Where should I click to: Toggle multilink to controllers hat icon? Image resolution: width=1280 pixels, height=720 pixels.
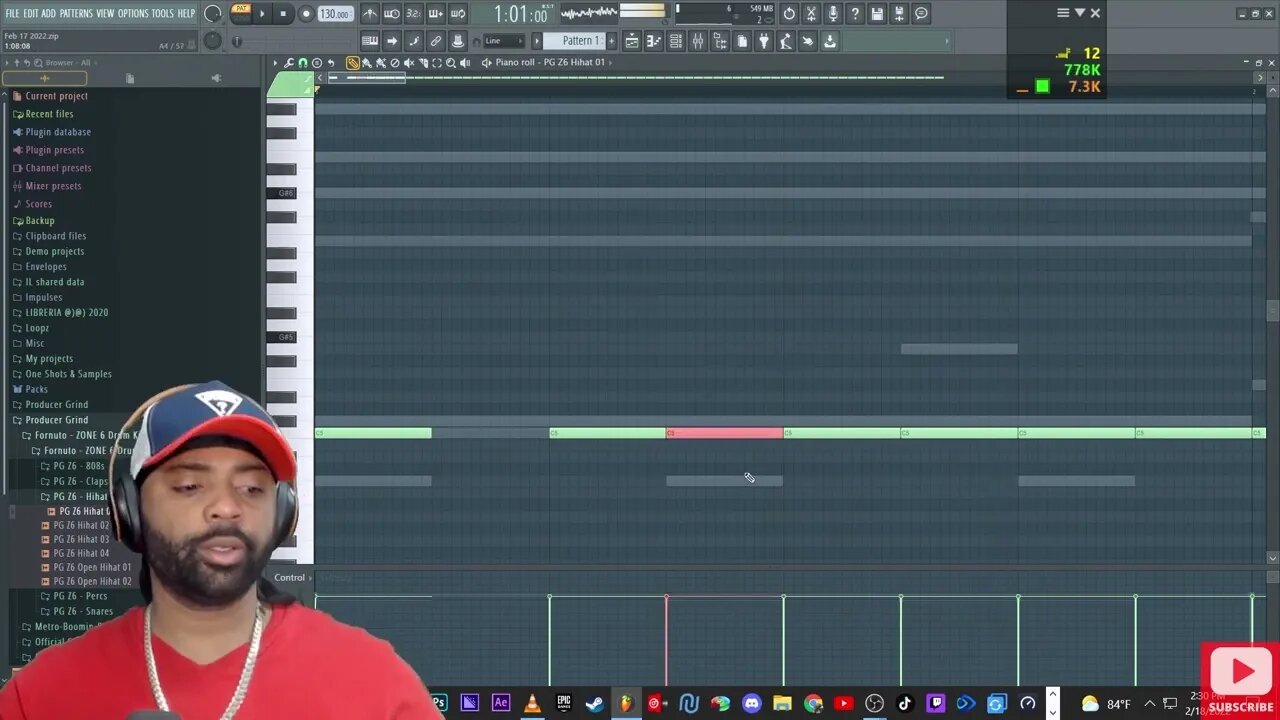click(x=458, y=41)
